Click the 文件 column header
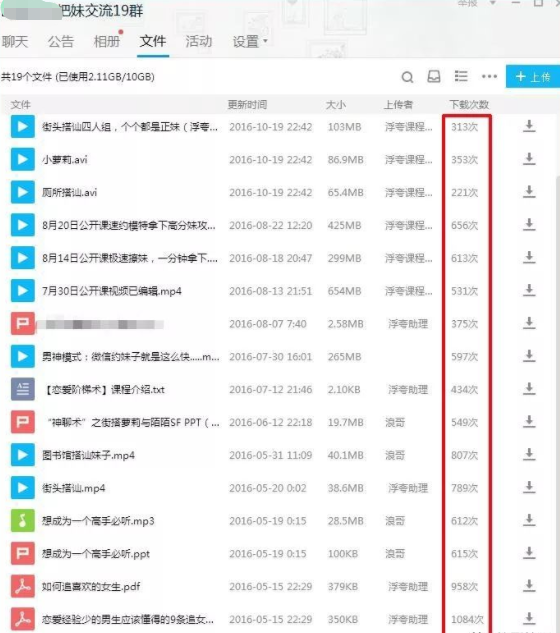Viewport: 560px width, 633px height. 21,105
